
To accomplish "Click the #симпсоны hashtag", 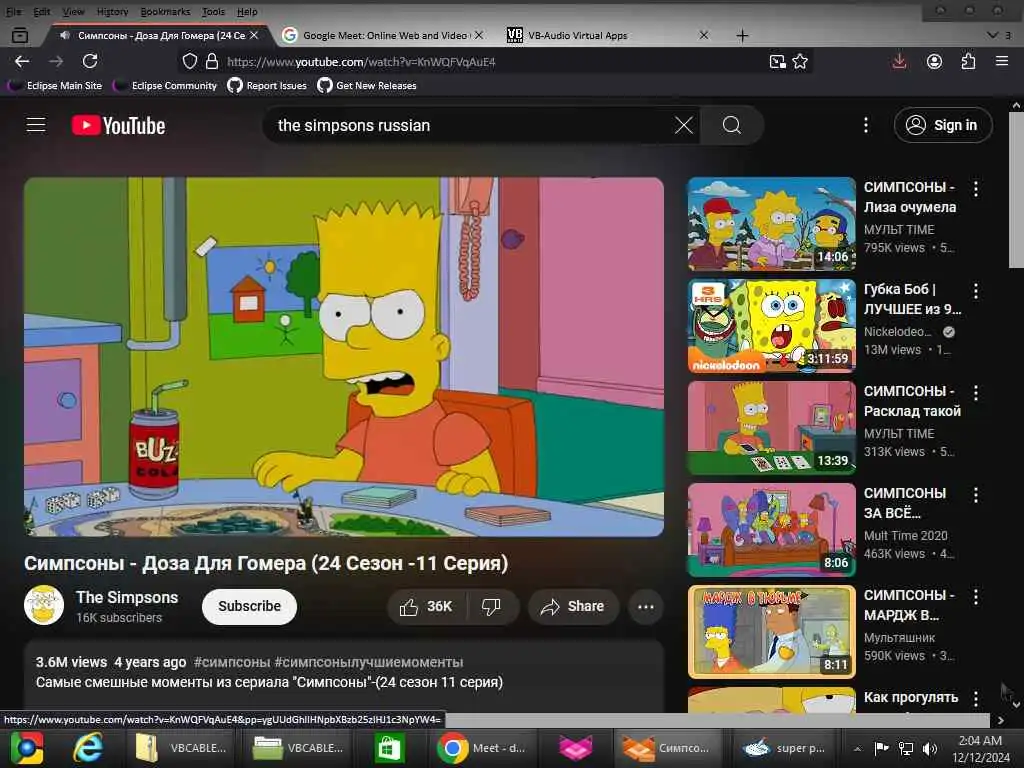I will tap(232, 662).
